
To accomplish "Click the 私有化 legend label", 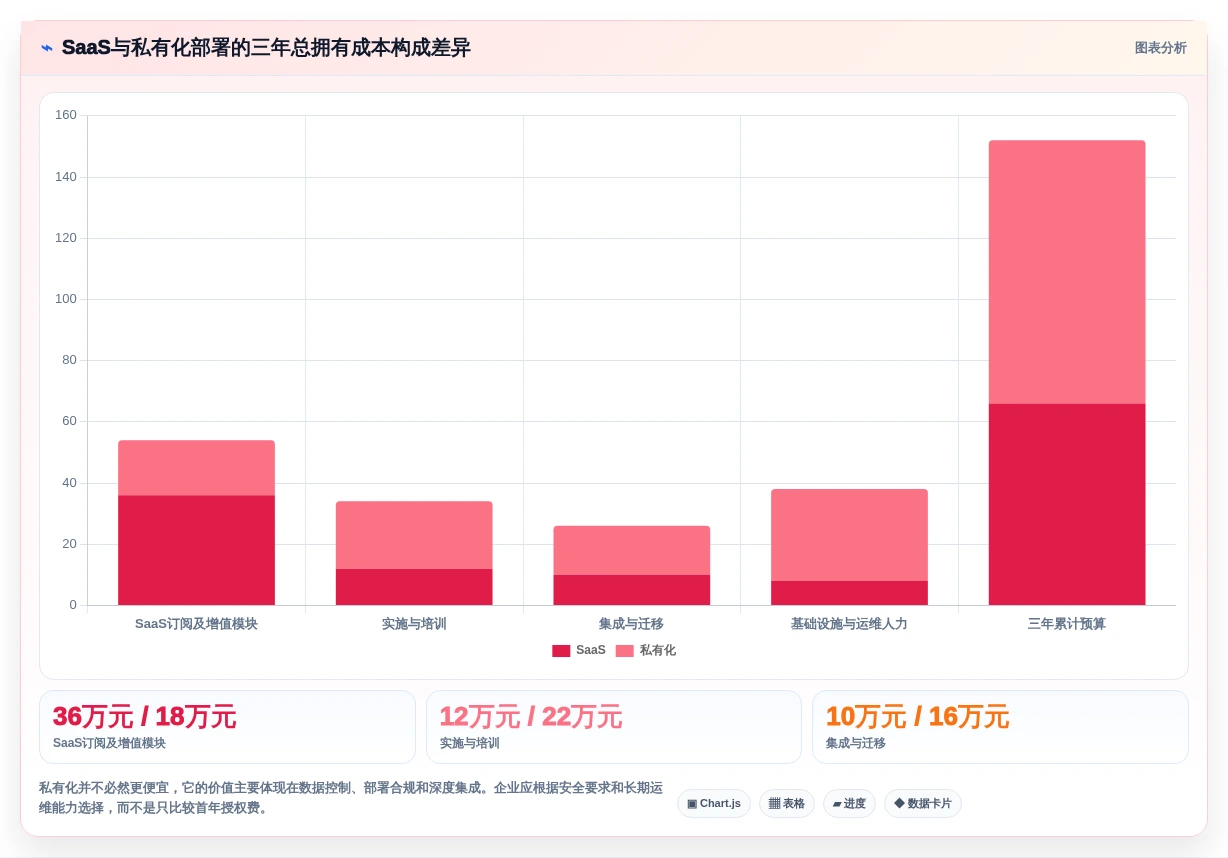I will [x=658, y=650].
